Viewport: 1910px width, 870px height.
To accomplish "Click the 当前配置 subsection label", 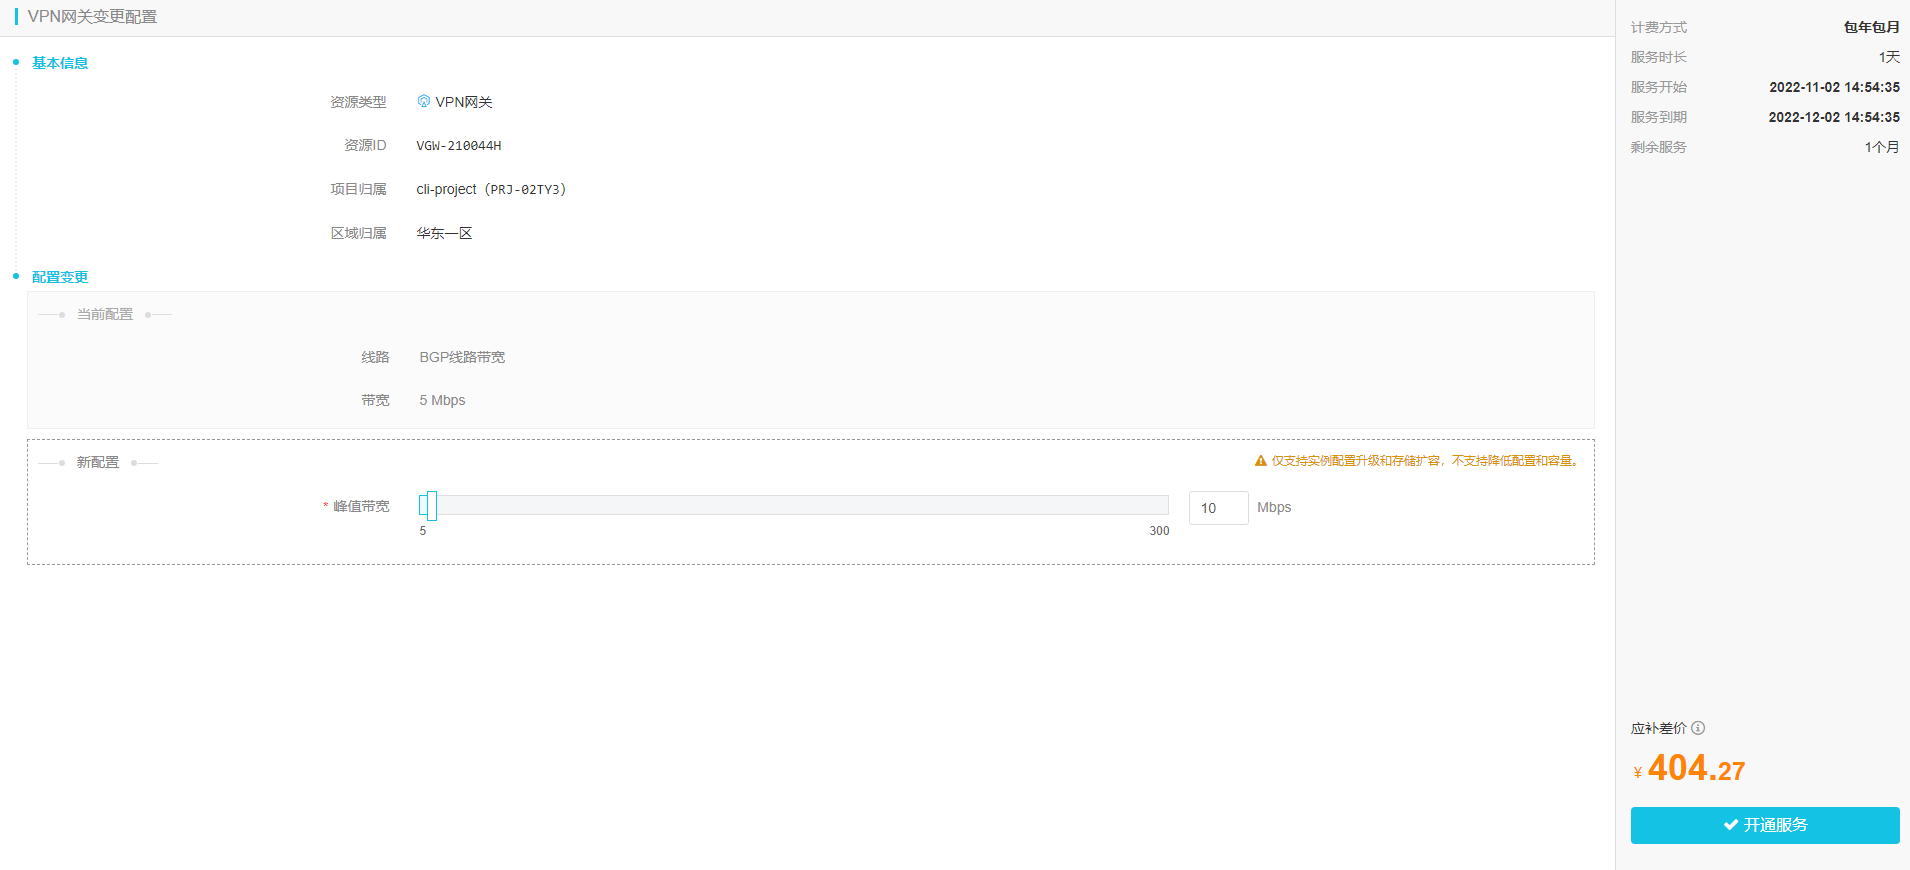I will click(x=105, y=314).
